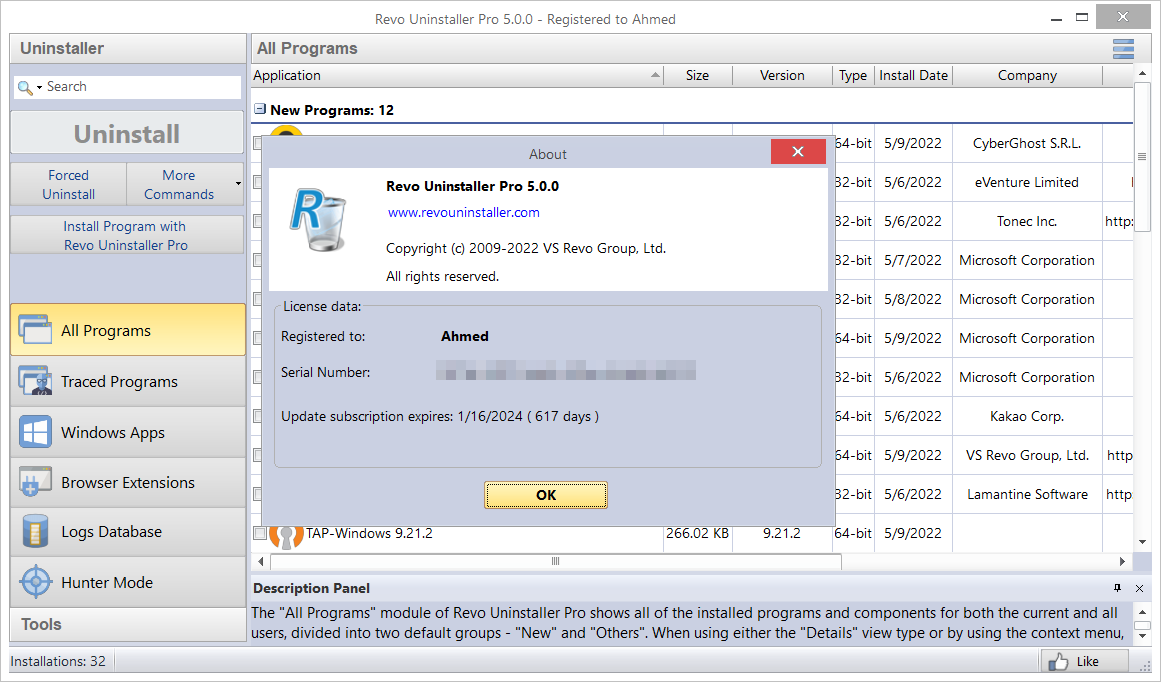Screen dimensions: 1161x682
Task: Click the horizontal scrollbar thumb
Action: coord(555,561)
